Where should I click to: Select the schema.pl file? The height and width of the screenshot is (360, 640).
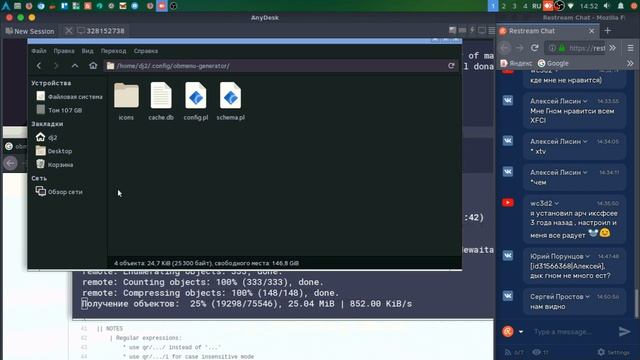pyautogui.click(x=231, y=101)
